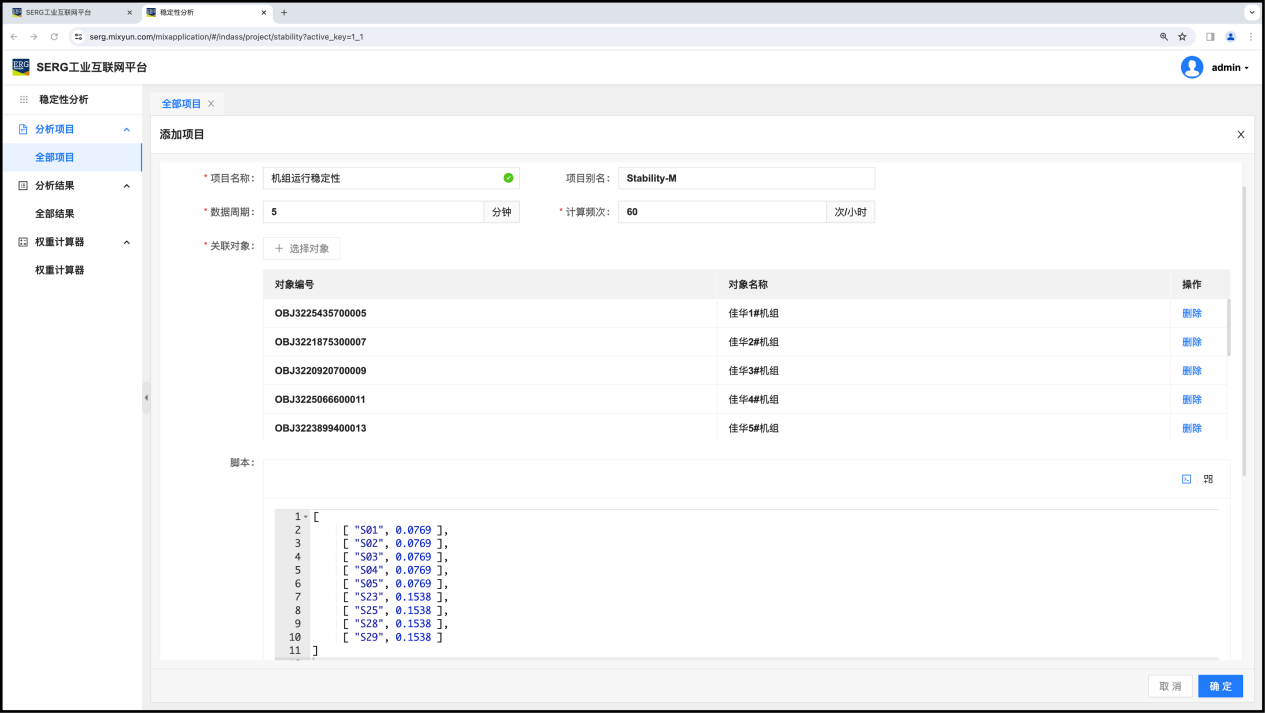Select 全部结果 in the sidebar

coord(55,214)
